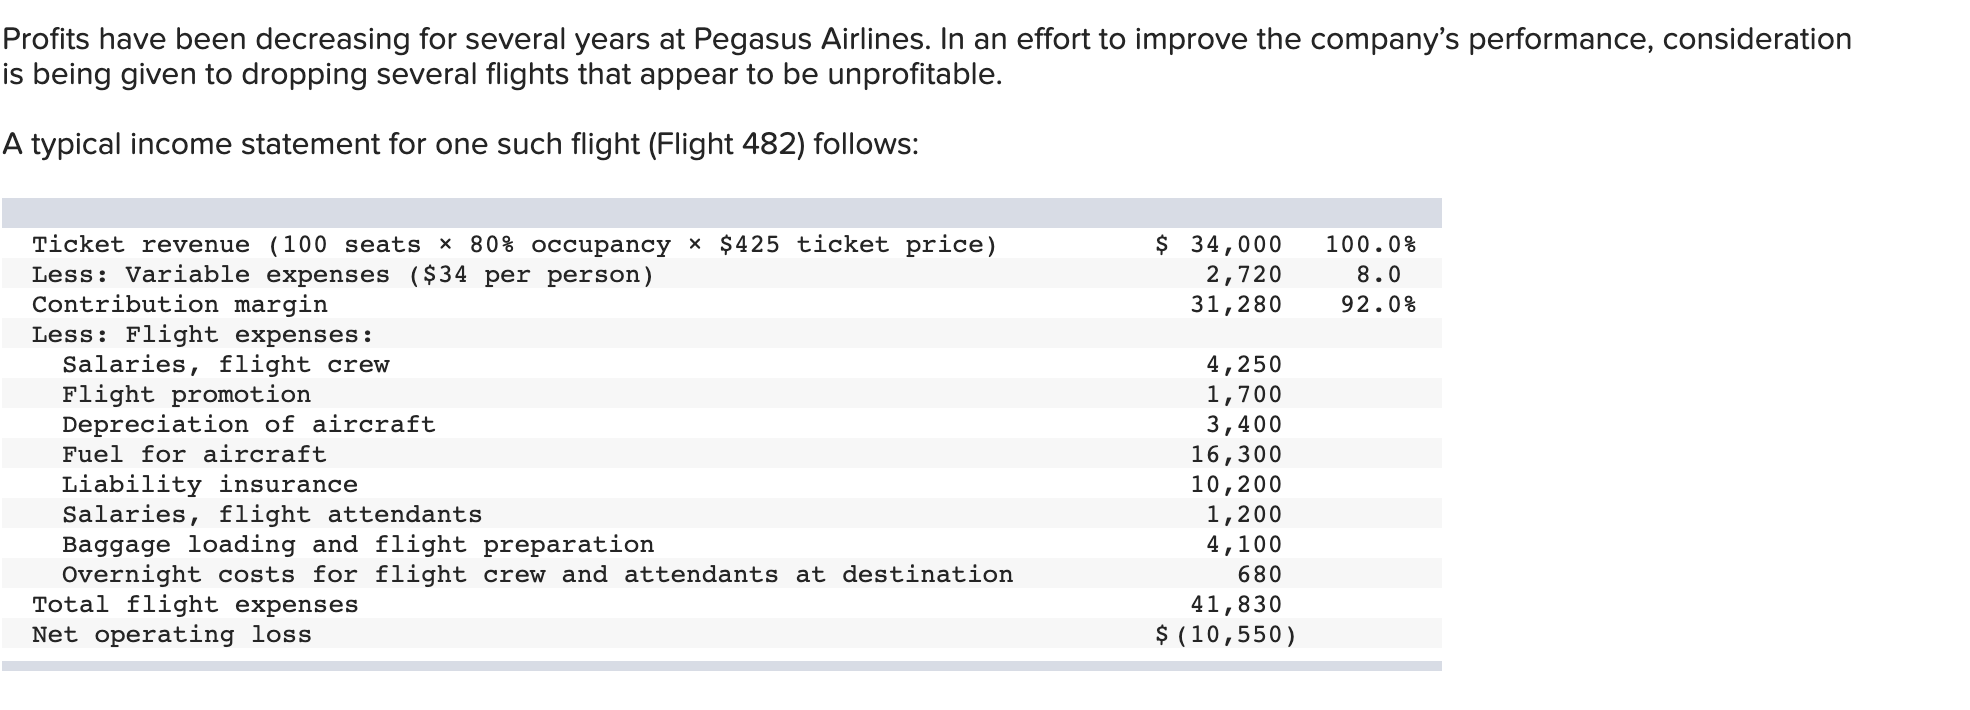
Task: Click the 41,830 total flight expenses
Action: tap(1236, 605)
